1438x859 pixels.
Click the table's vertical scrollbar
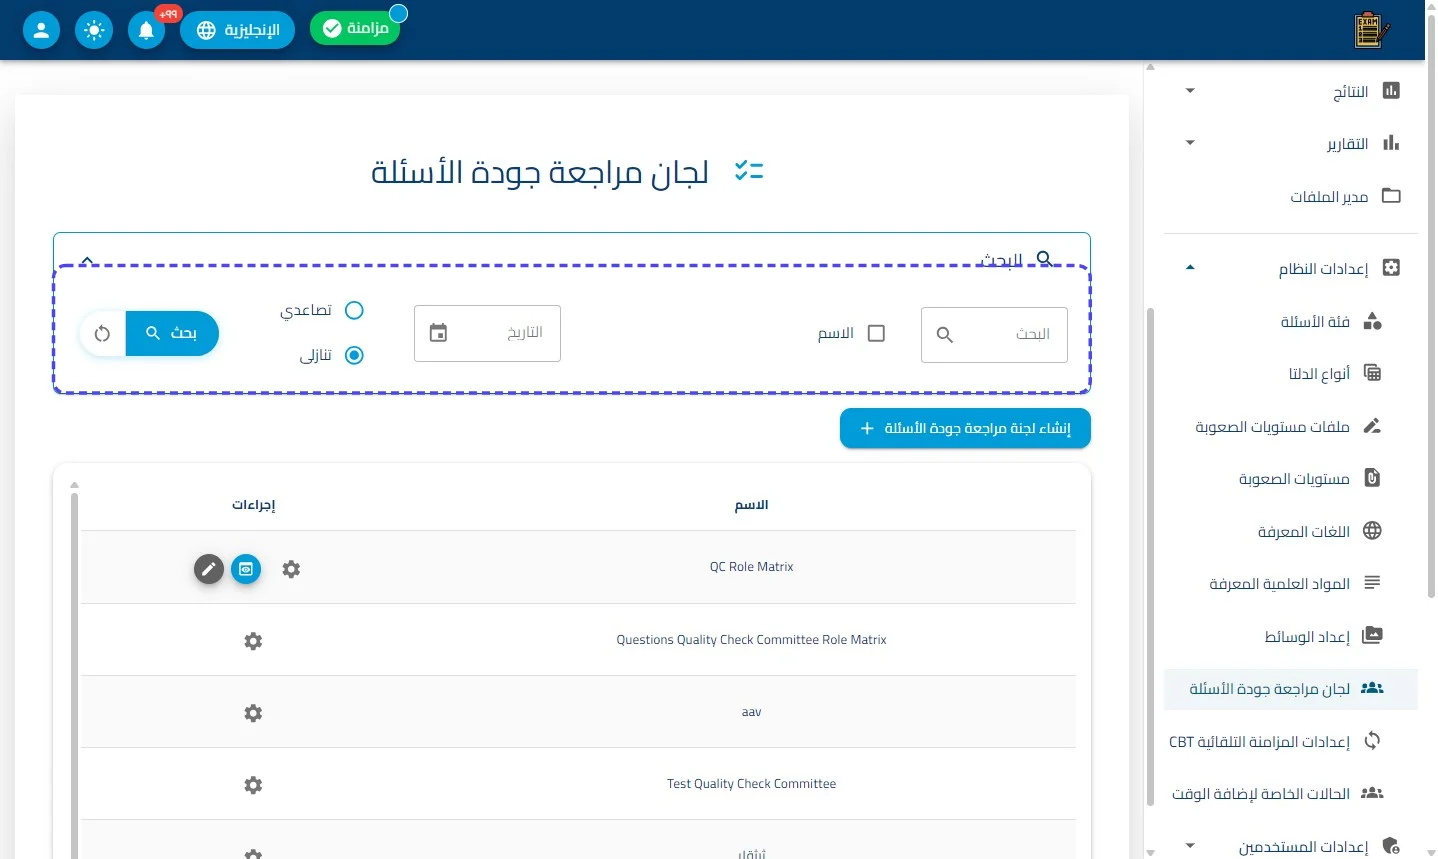pos(74,675)
